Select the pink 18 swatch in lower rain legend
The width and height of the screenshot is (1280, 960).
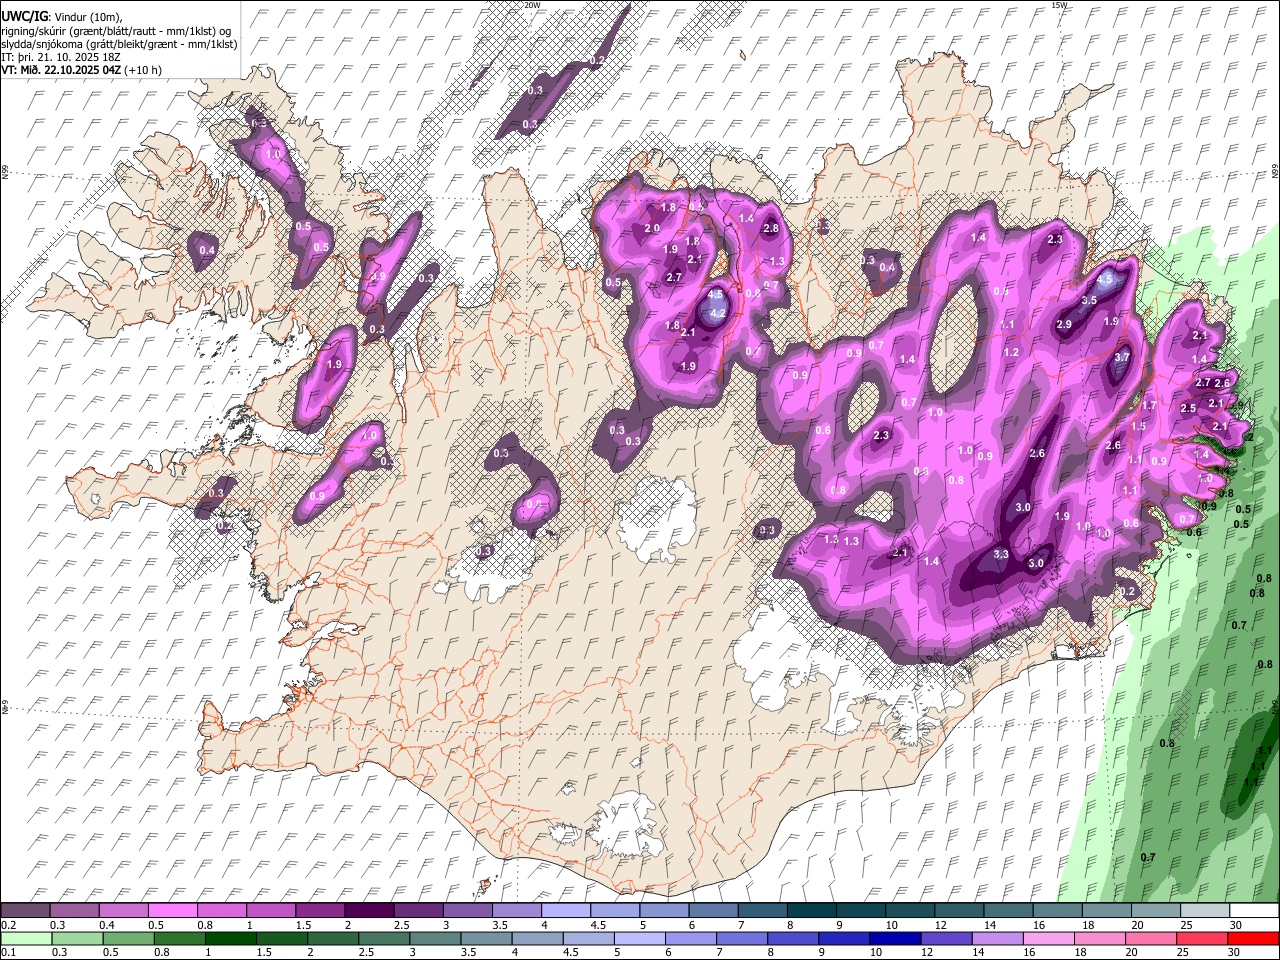tap(1100, 939)
